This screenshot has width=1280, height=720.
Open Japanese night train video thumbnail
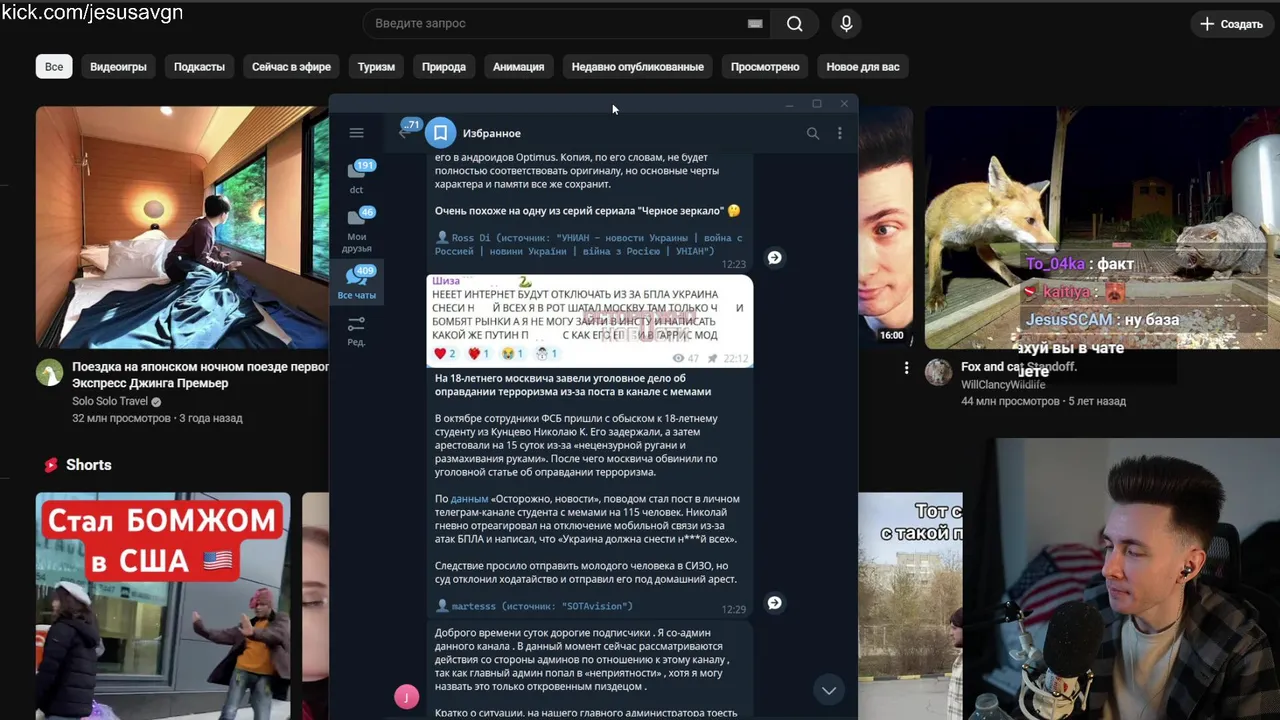pyautogui.click(x=182, y=227)
